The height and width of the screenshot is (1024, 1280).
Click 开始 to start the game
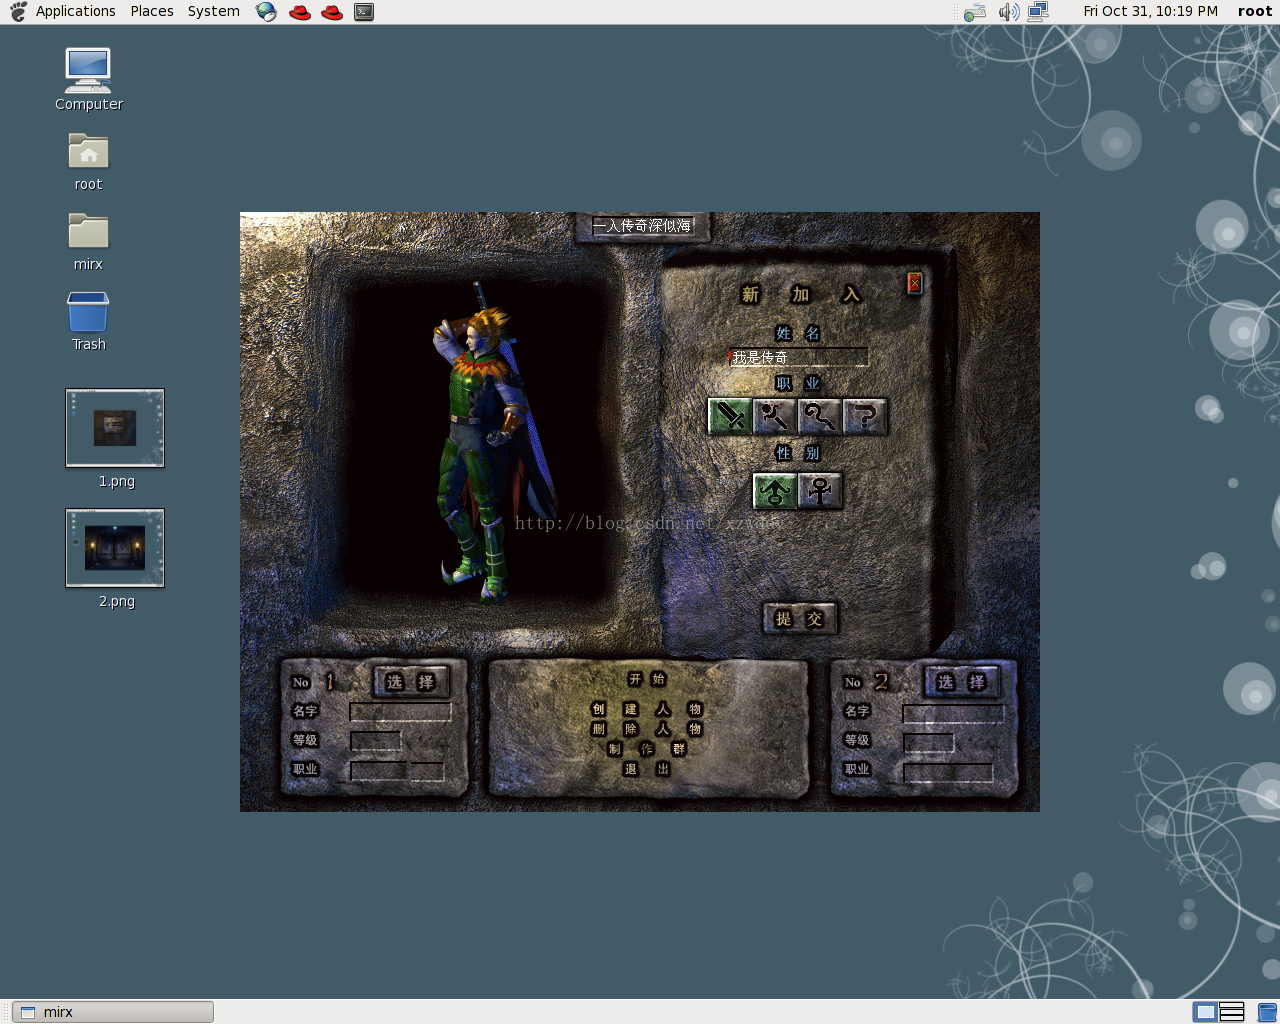pos(647,679)
